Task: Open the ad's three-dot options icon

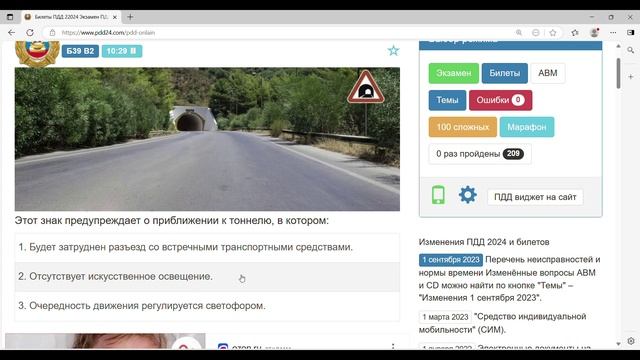Action: point(393,346)
